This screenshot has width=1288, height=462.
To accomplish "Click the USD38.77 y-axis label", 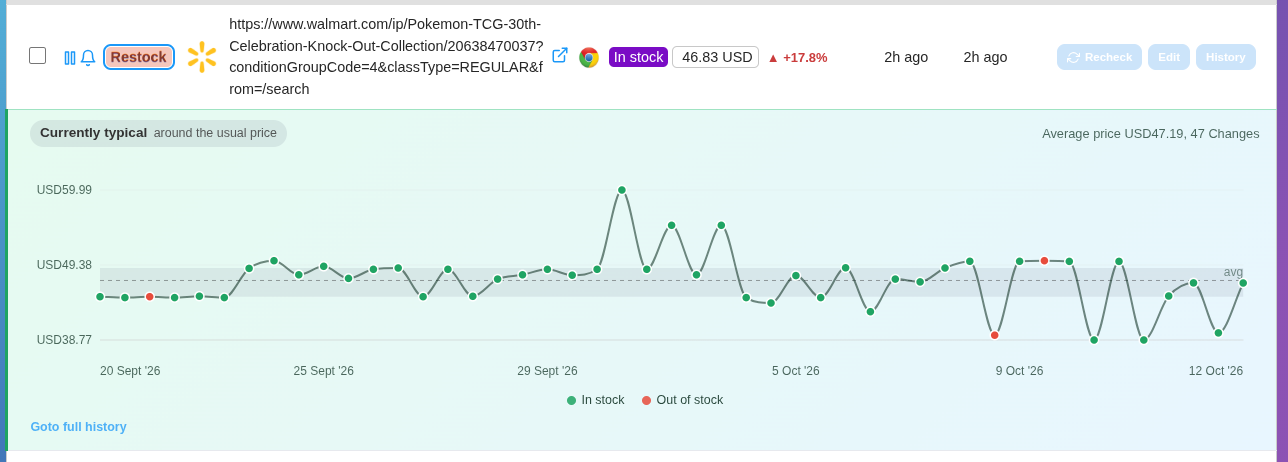I will (x=64, y=340).
